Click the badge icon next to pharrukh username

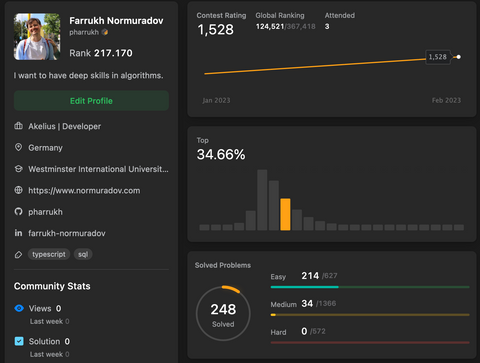point(105,32)
